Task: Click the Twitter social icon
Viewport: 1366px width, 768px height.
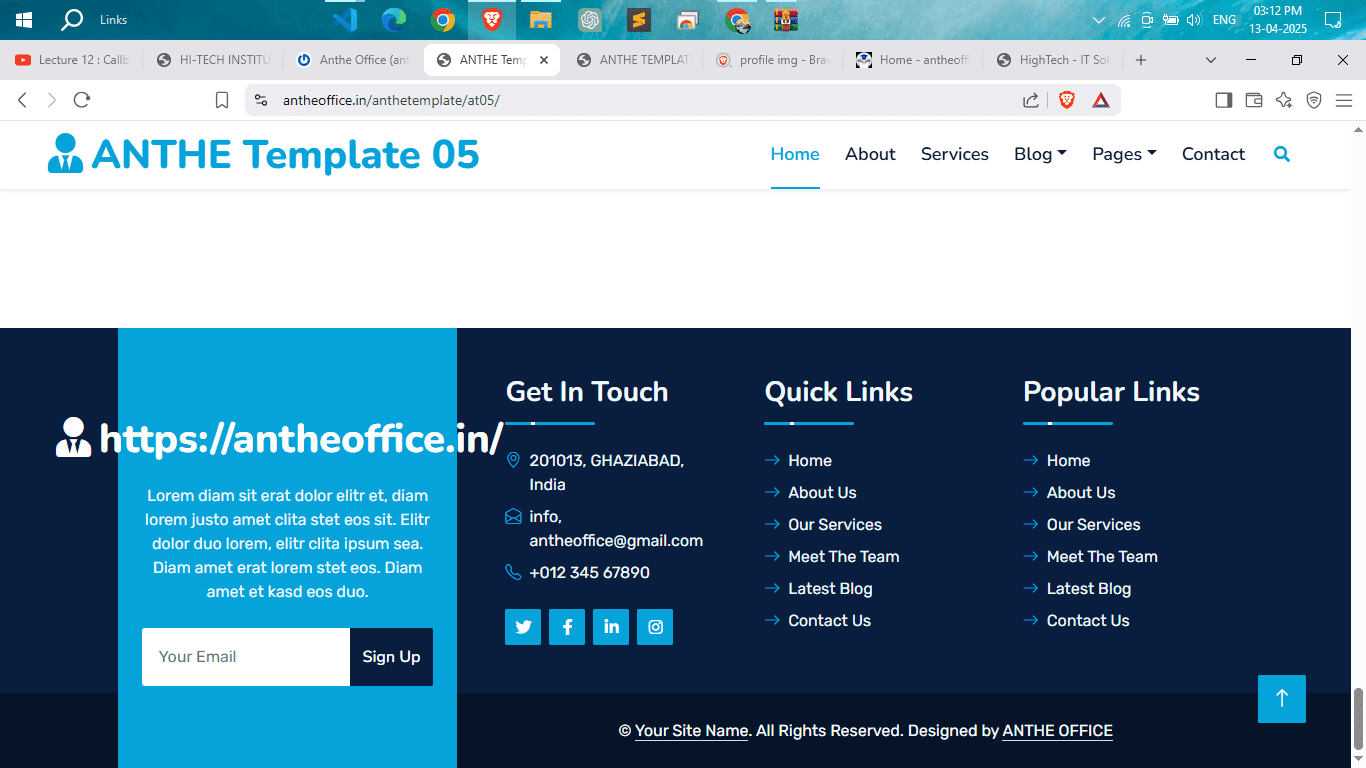Action: pyautogui.click(x=523, y=627)
